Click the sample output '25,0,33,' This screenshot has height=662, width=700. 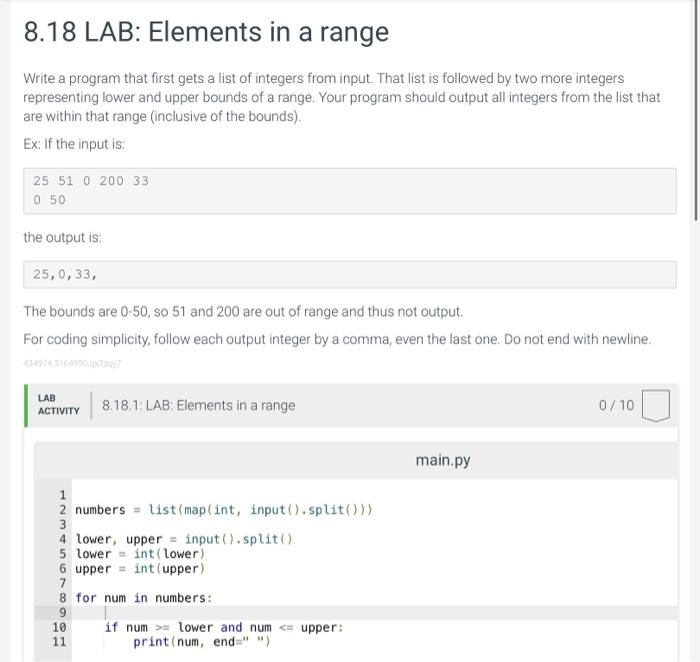click(65, 274)
